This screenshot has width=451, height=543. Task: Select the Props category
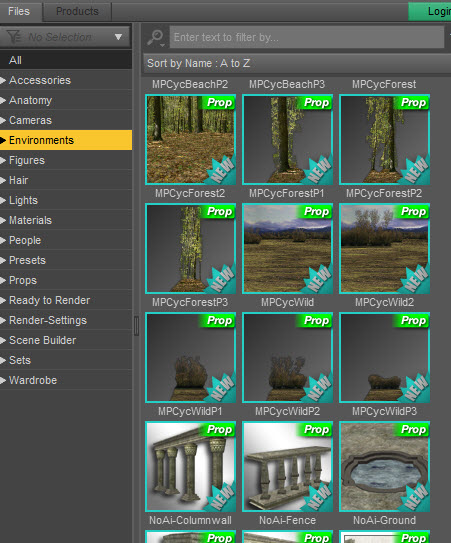[x=66, y=281]
